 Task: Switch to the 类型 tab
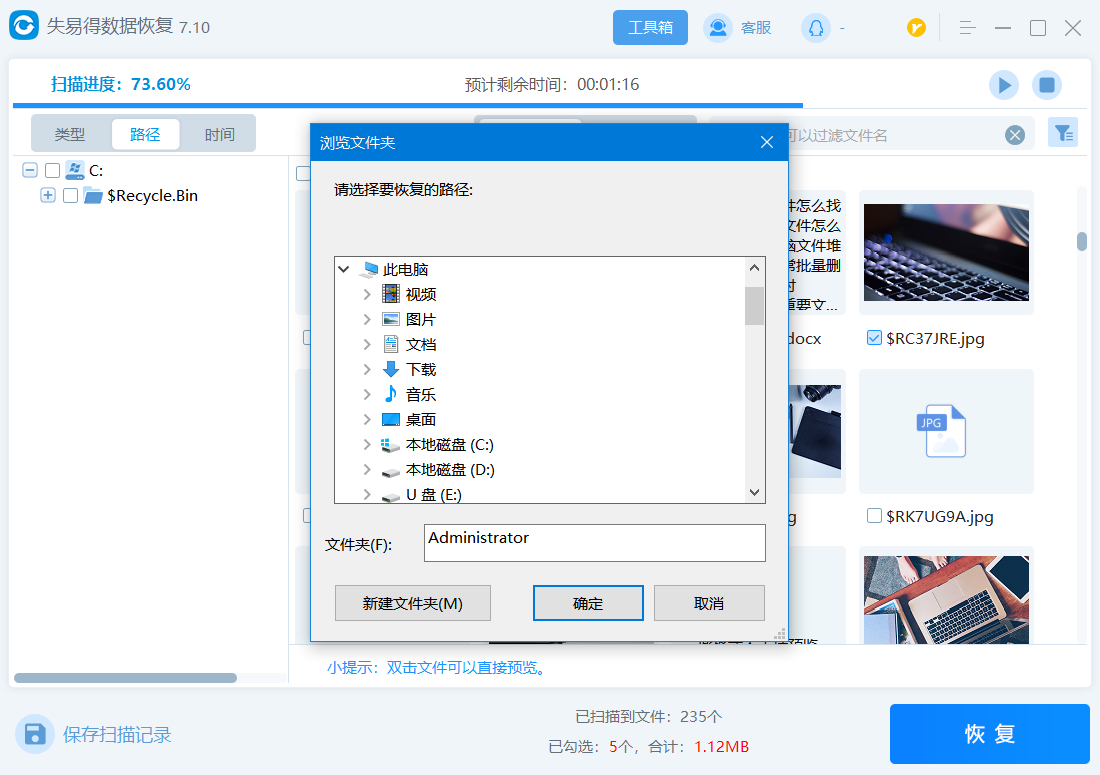pyautogui.click(x=70, y=134)
